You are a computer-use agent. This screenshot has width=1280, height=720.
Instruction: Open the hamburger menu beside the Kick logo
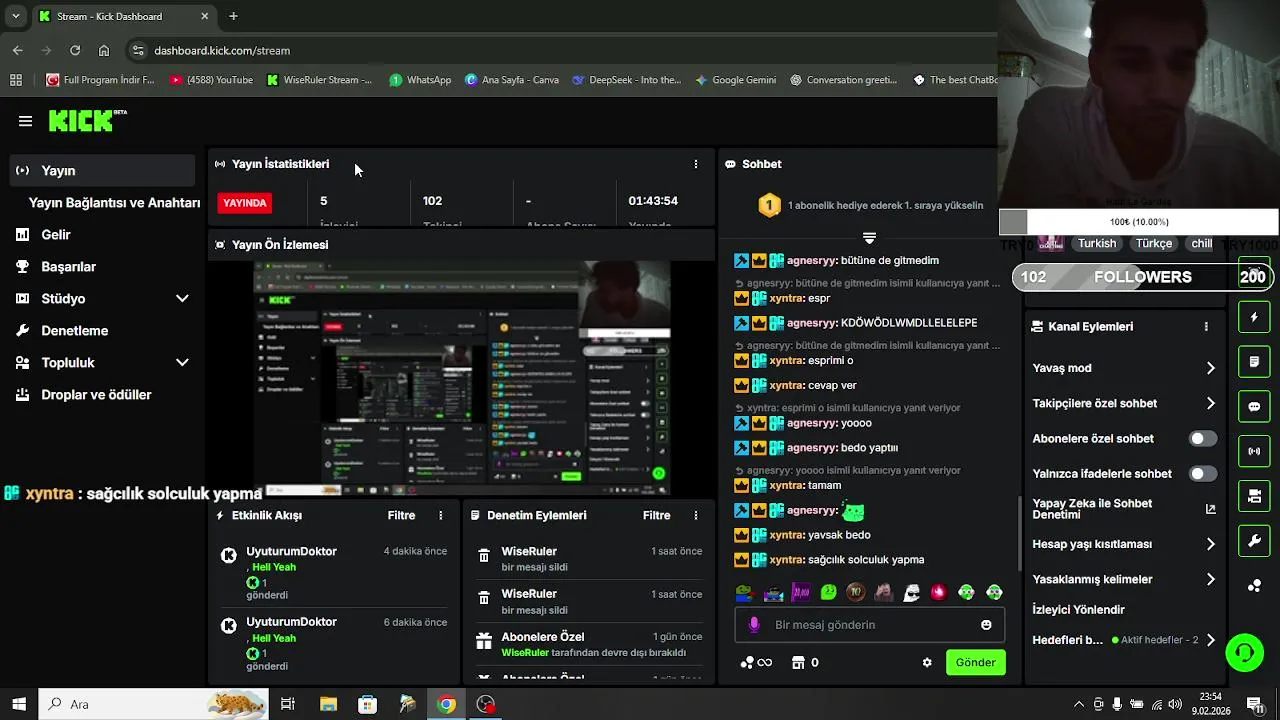[x=25, y=121]
